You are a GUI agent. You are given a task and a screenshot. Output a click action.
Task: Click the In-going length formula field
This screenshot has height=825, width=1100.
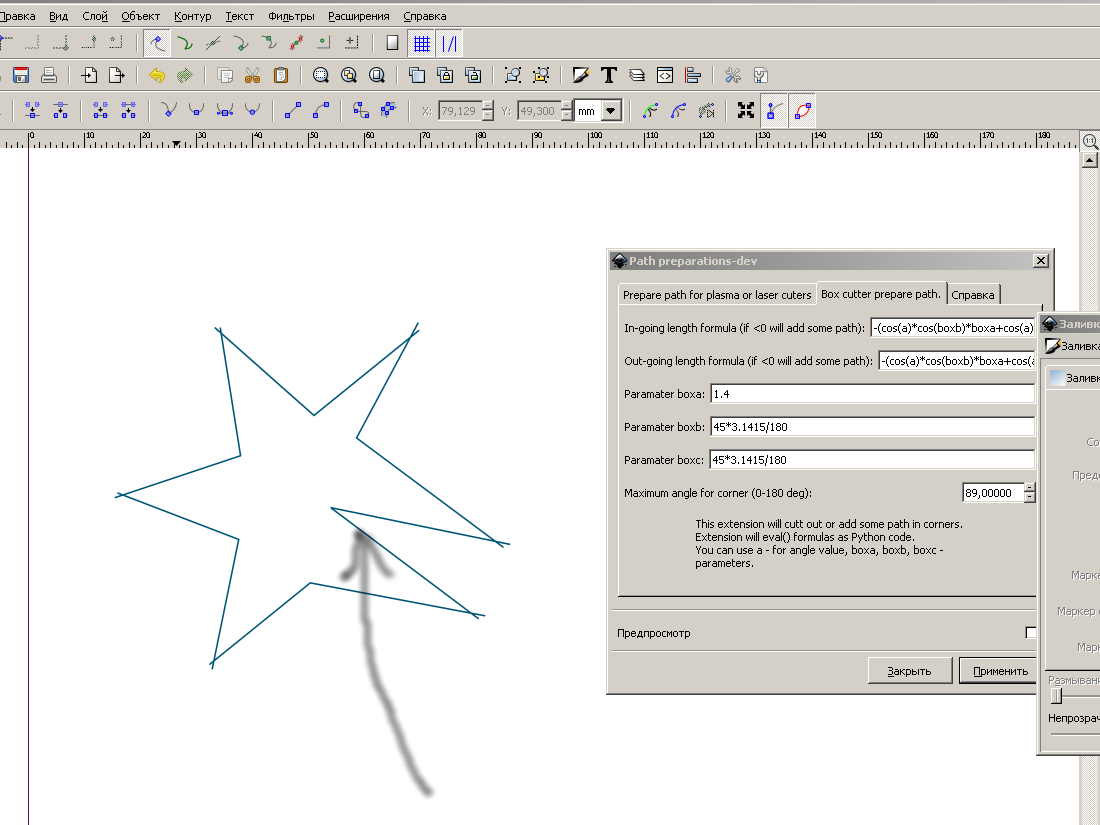(953, 328)
